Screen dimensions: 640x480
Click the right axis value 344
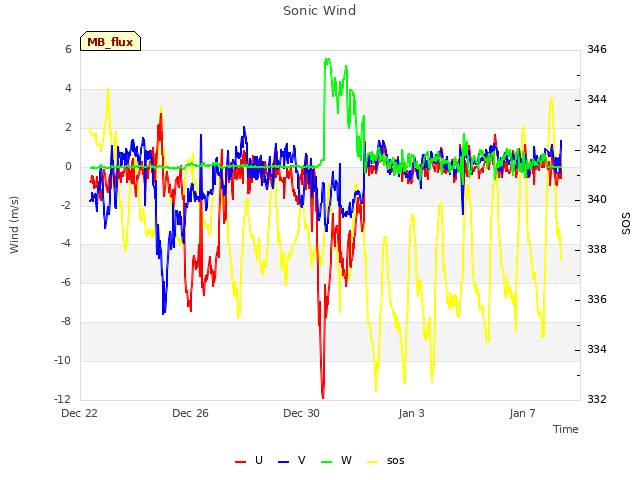tap(597, 99)
